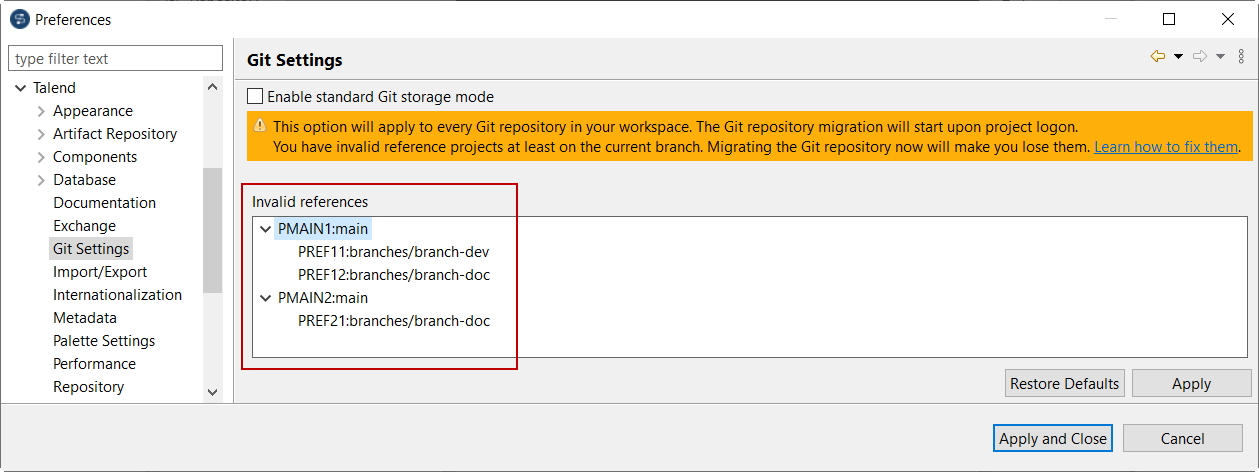Open the back history dropdown arrow
1259x472 pixels.
point(1178,57)
